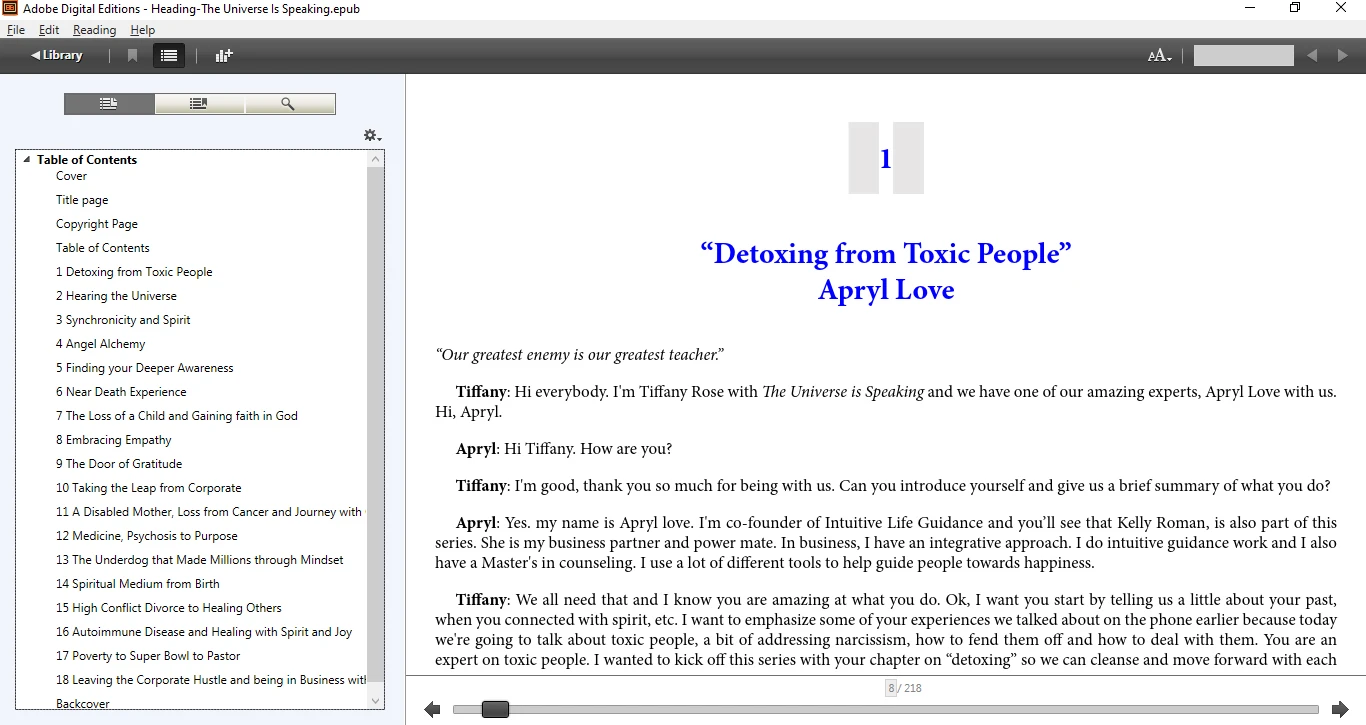The height and width of the screenshot is (725, 1366).
Task: Click the contents list vertical scrollbar thumb
Action: click(376, 425)
